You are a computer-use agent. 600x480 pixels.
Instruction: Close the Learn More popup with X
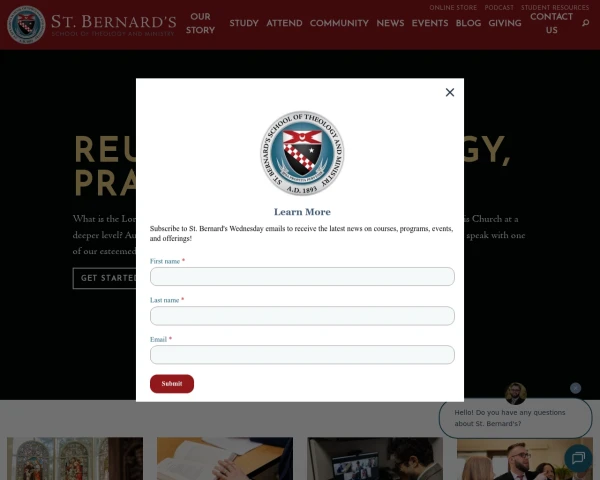[450, 92]
